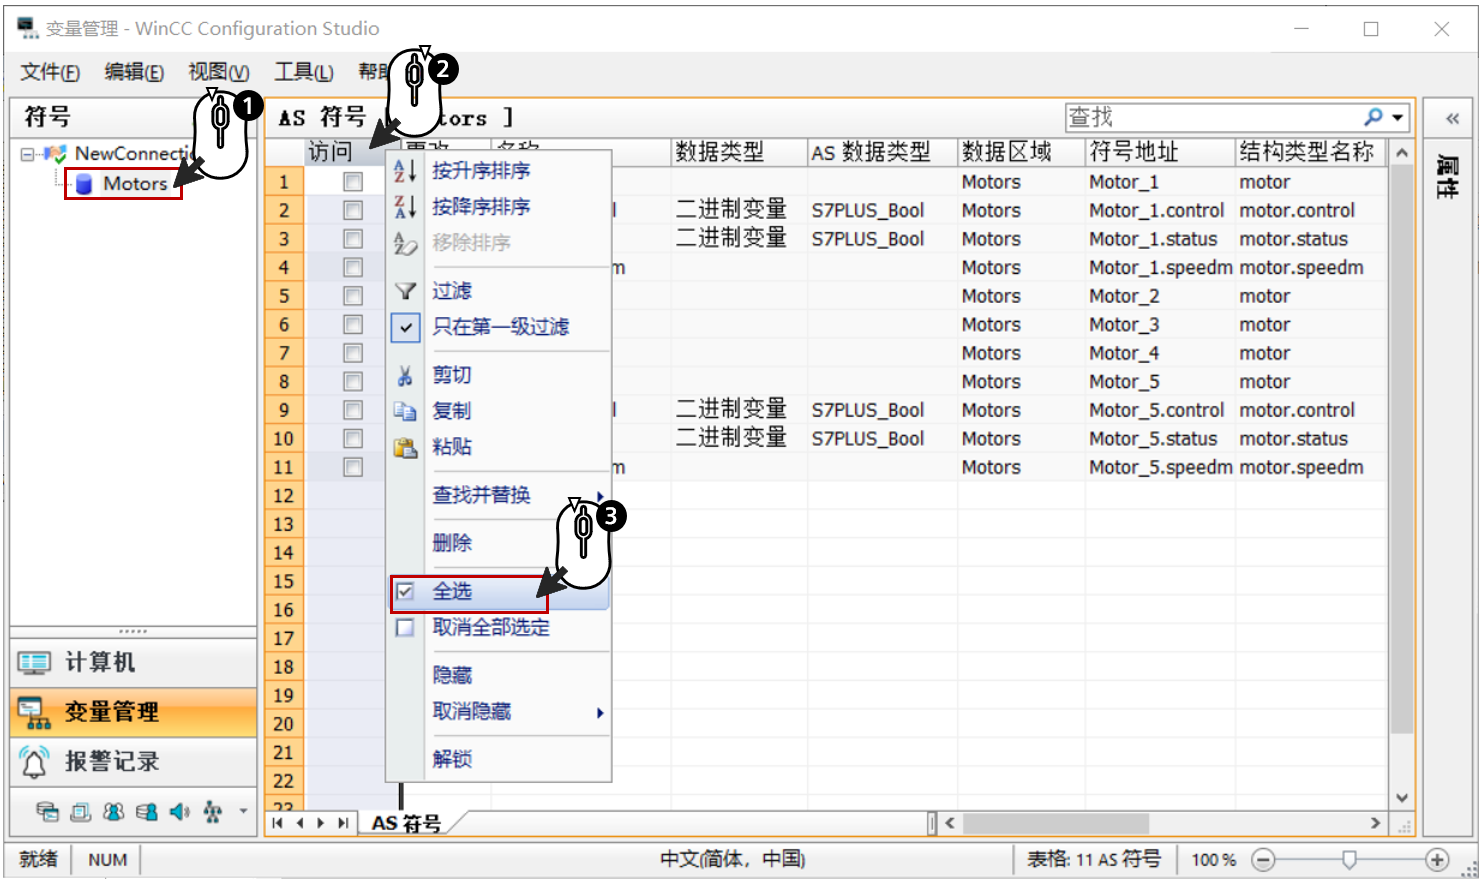Open the 工具 menu

[x=302, y=71]
